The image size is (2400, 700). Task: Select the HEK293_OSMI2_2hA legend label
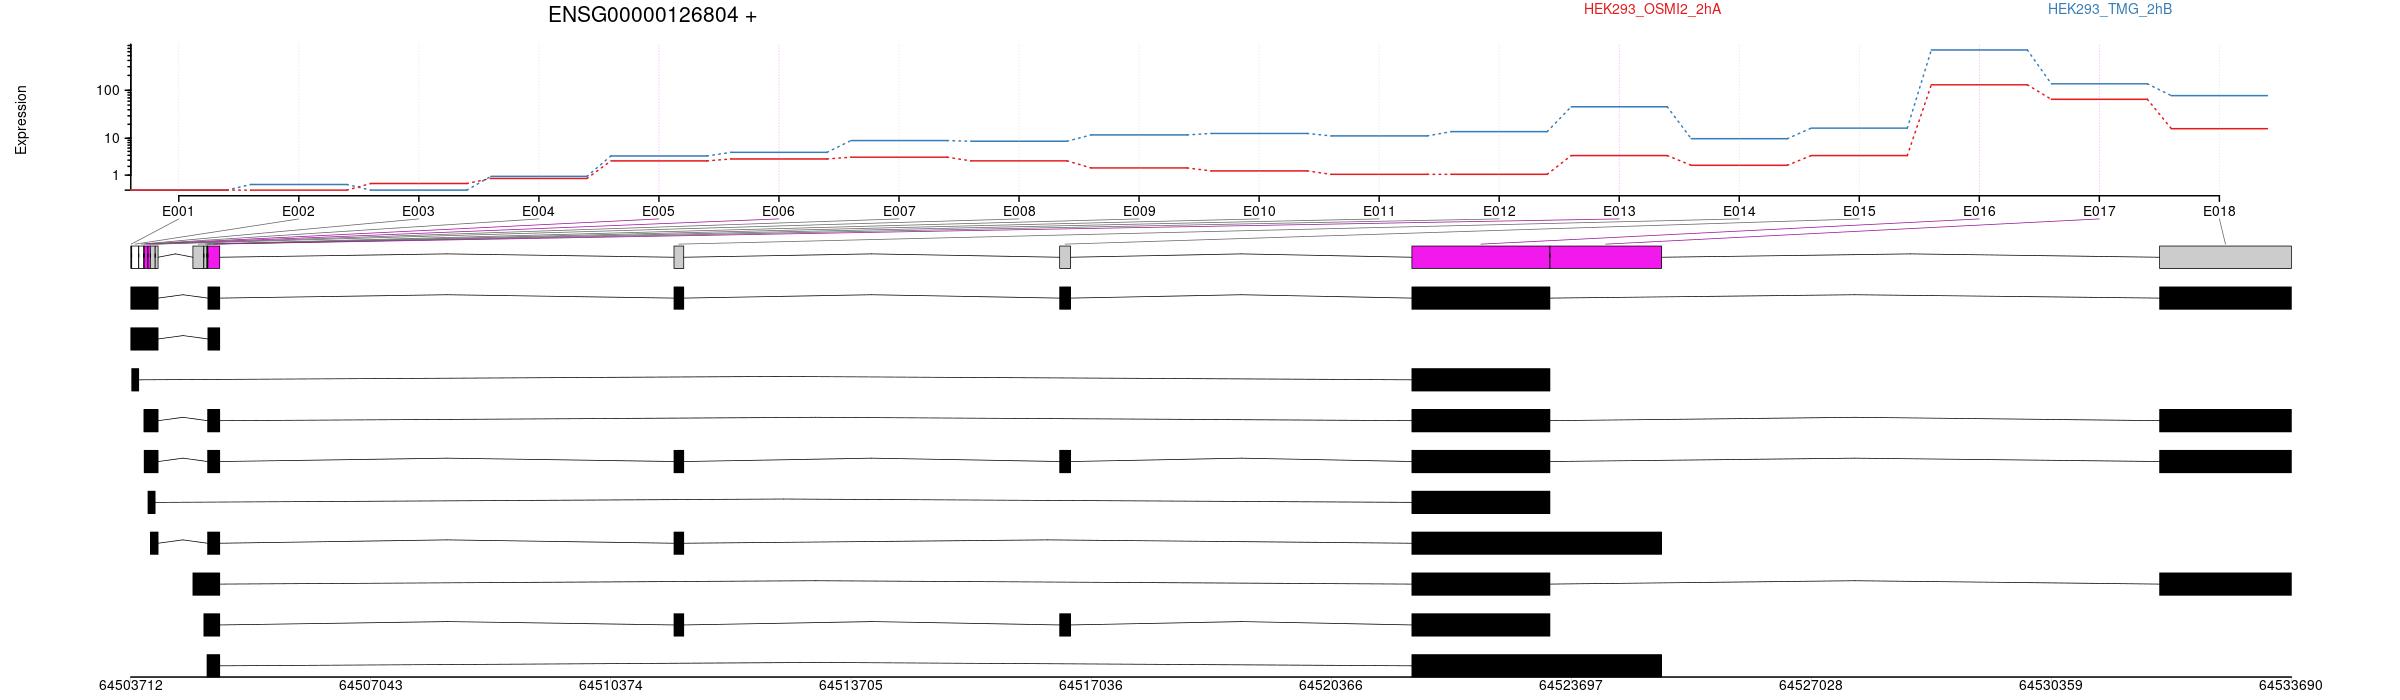[1652, 9]
